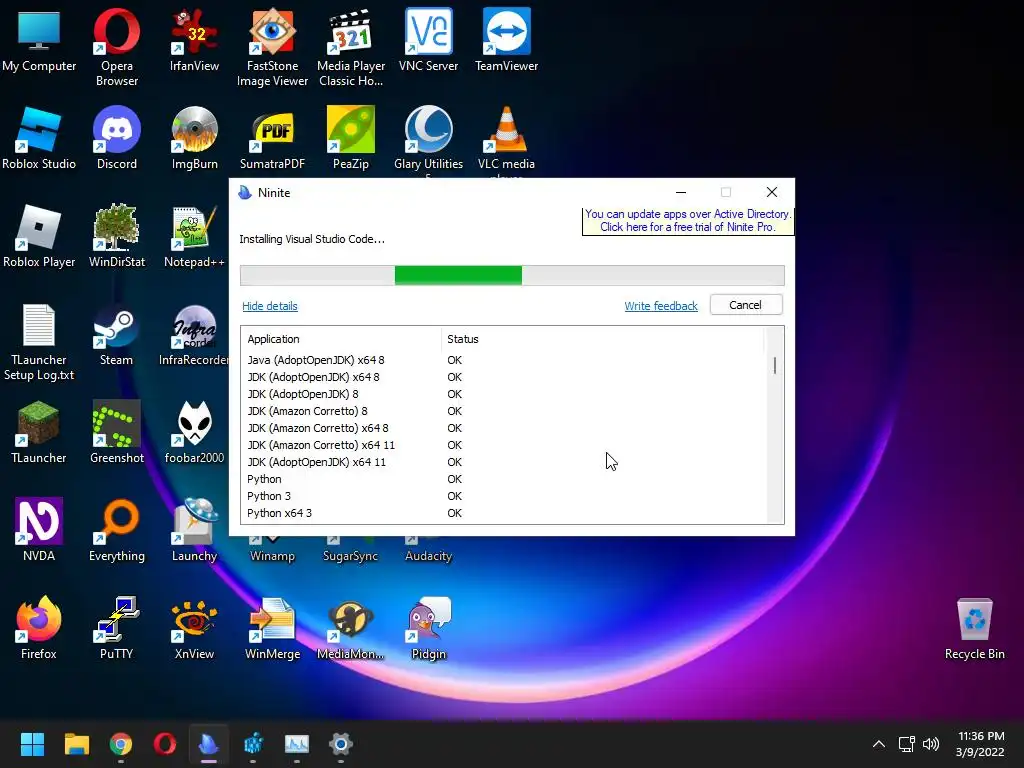Open the taskbar clock and date

[x=980, y=744]
